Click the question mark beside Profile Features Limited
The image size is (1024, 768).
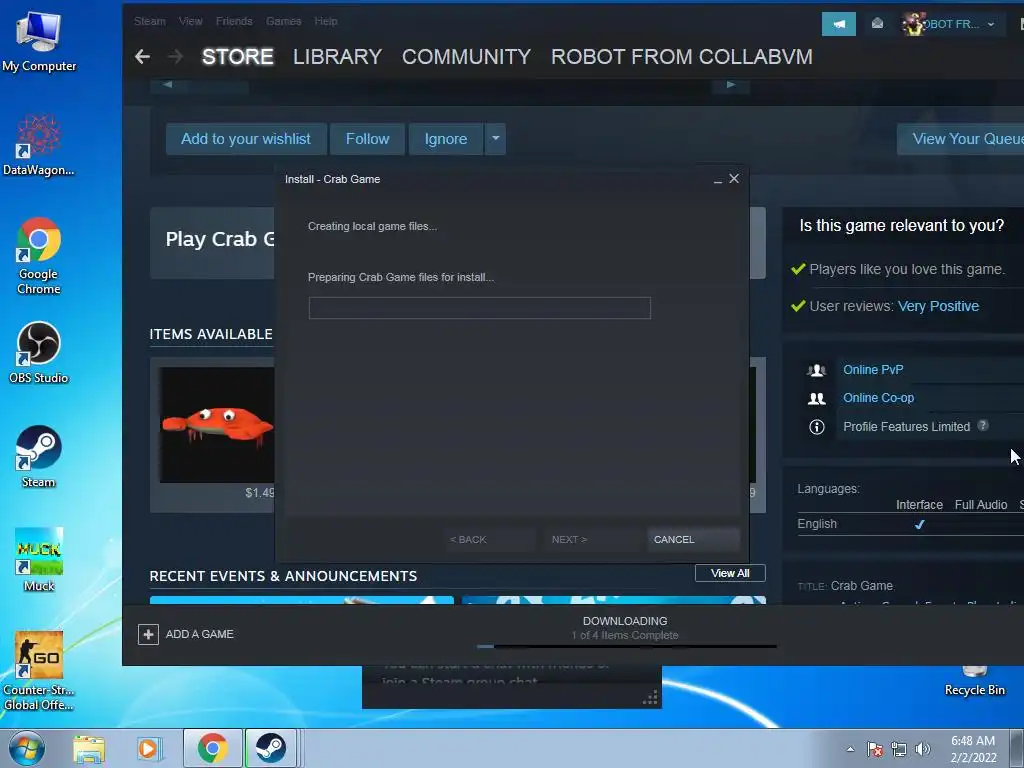[982, 426]
